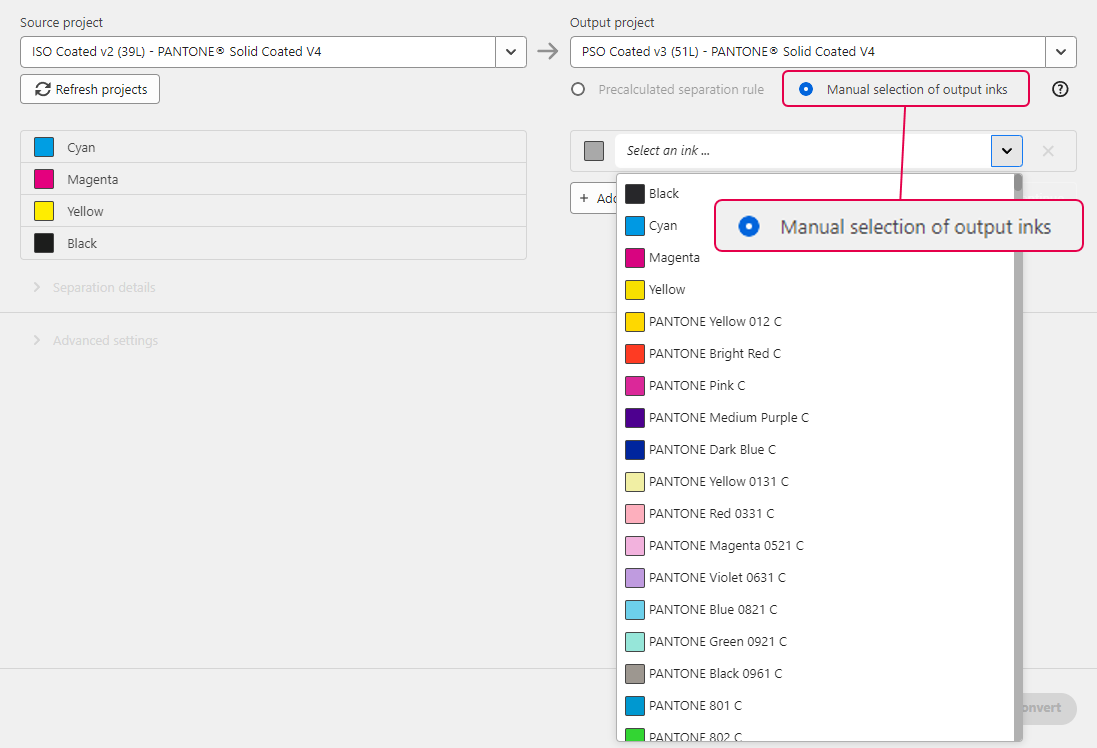Click the source Black color swatch

click(44, 244)
